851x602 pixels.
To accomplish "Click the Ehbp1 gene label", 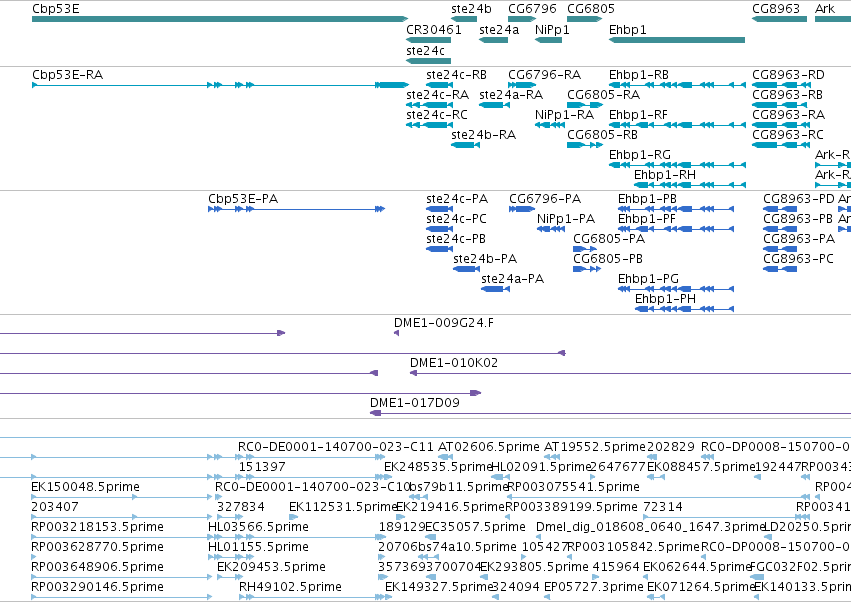I will (x=627, y=29).
